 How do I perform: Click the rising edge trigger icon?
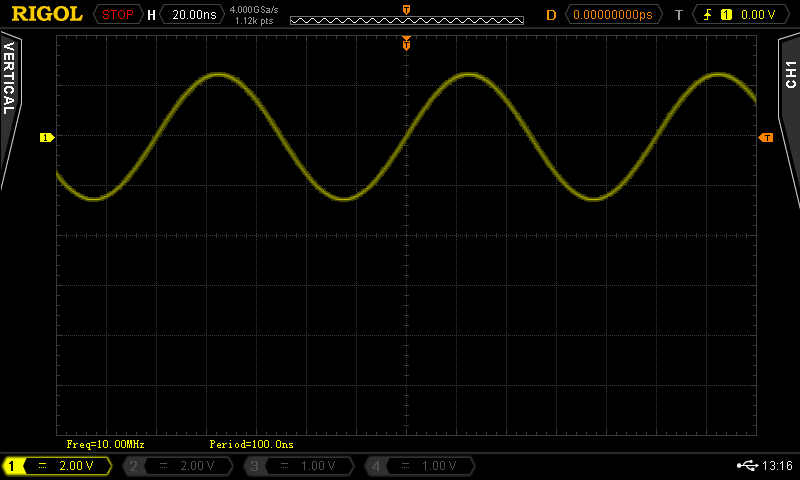click(708, 15)
